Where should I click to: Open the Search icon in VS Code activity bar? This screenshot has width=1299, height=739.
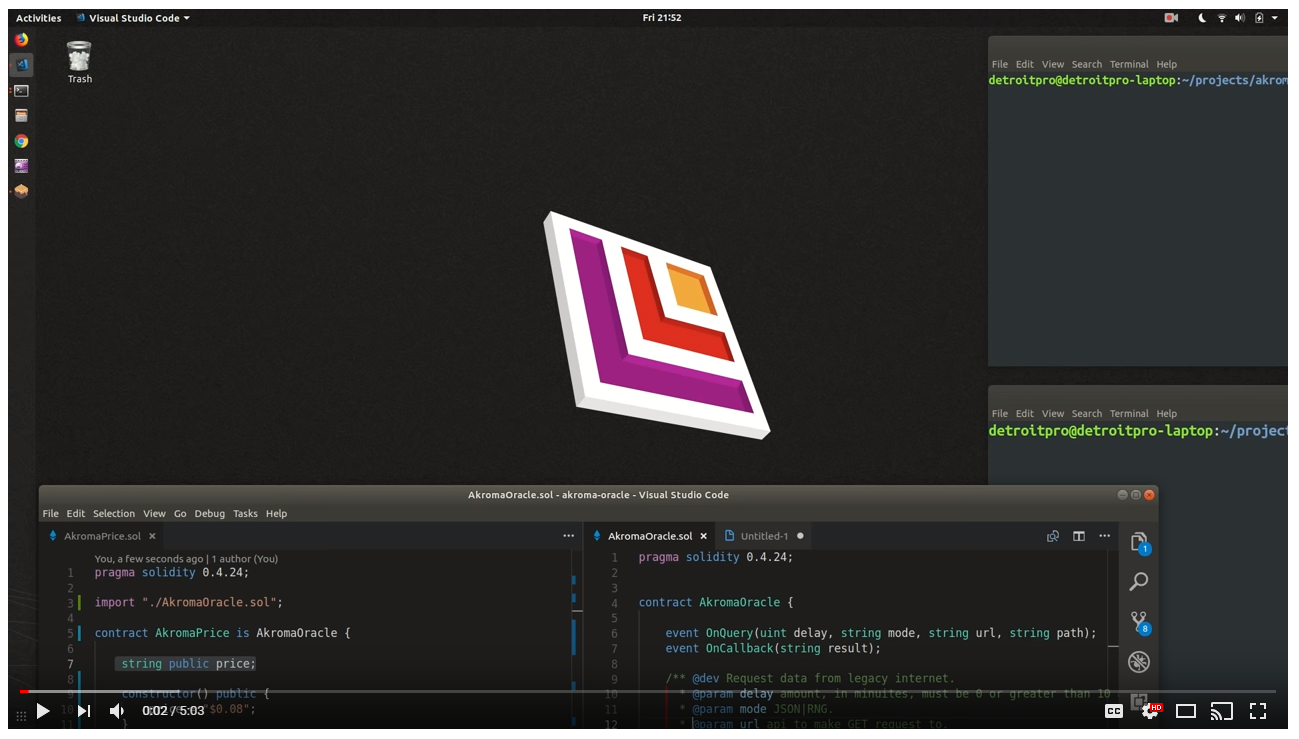(1139, 581)
